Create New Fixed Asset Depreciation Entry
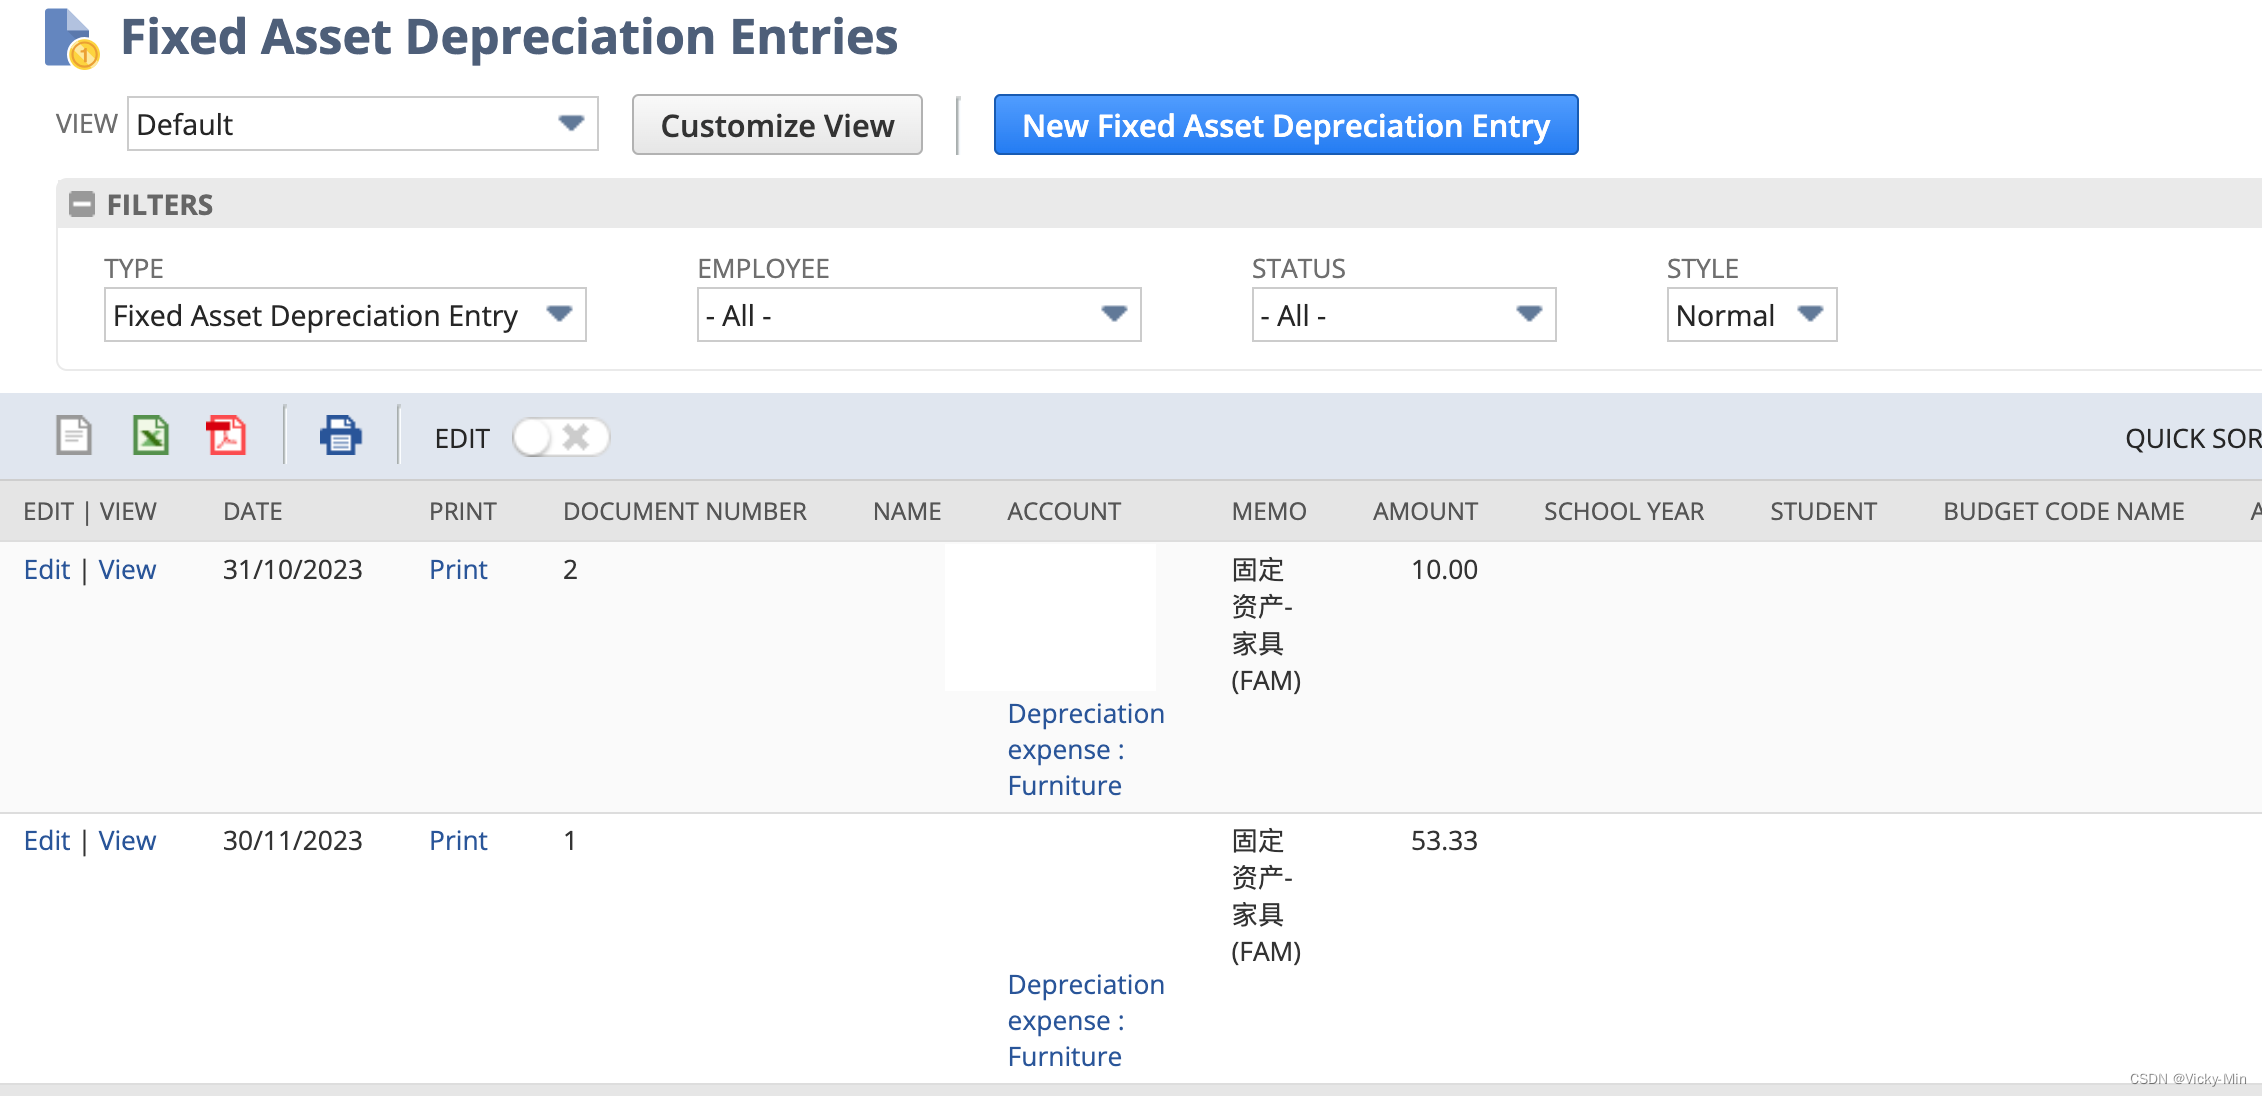The width and height of the screenshot is (2262, 1096). (x=1285, y=125)
